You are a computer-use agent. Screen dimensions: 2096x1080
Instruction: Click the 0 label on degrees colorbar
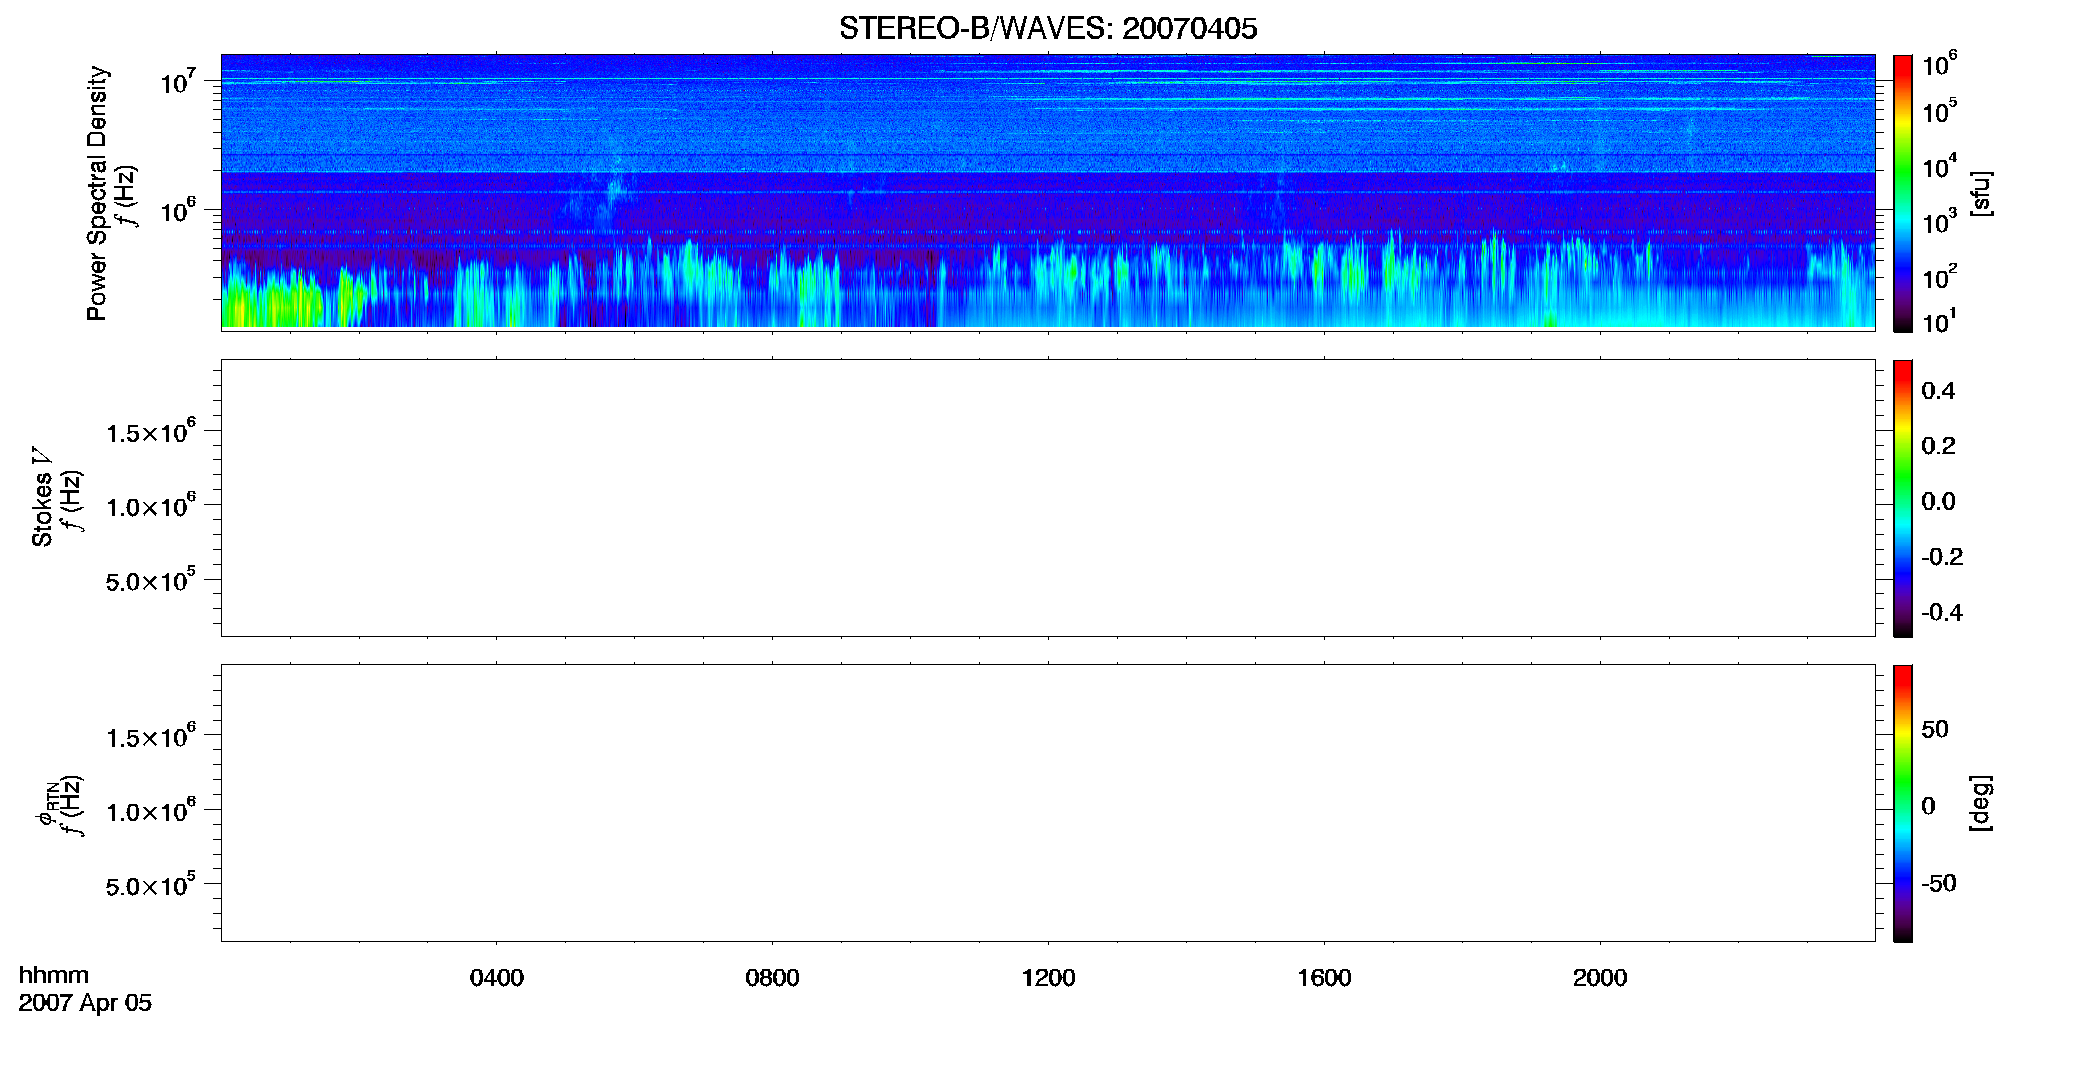pyautogui.click(x=1928, y=806)
